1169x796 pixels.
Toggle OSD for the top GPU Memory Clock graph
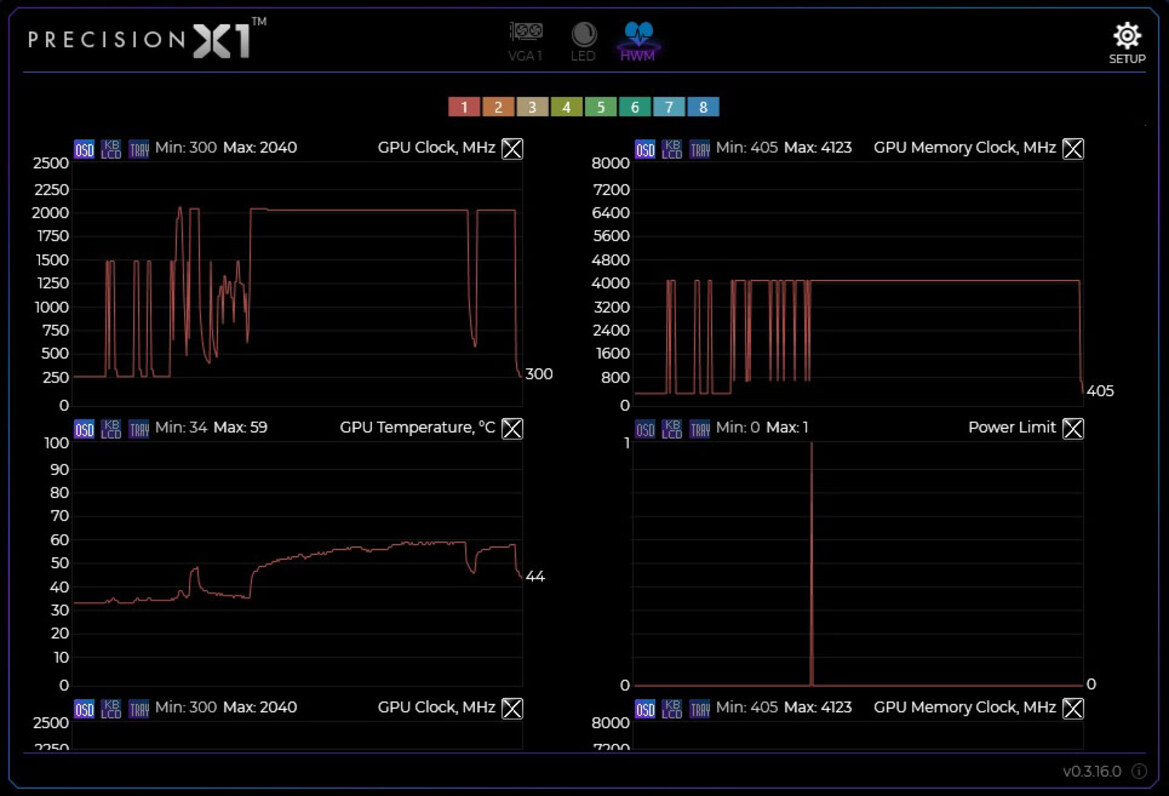pyautogui.click(x=645, y=149)
